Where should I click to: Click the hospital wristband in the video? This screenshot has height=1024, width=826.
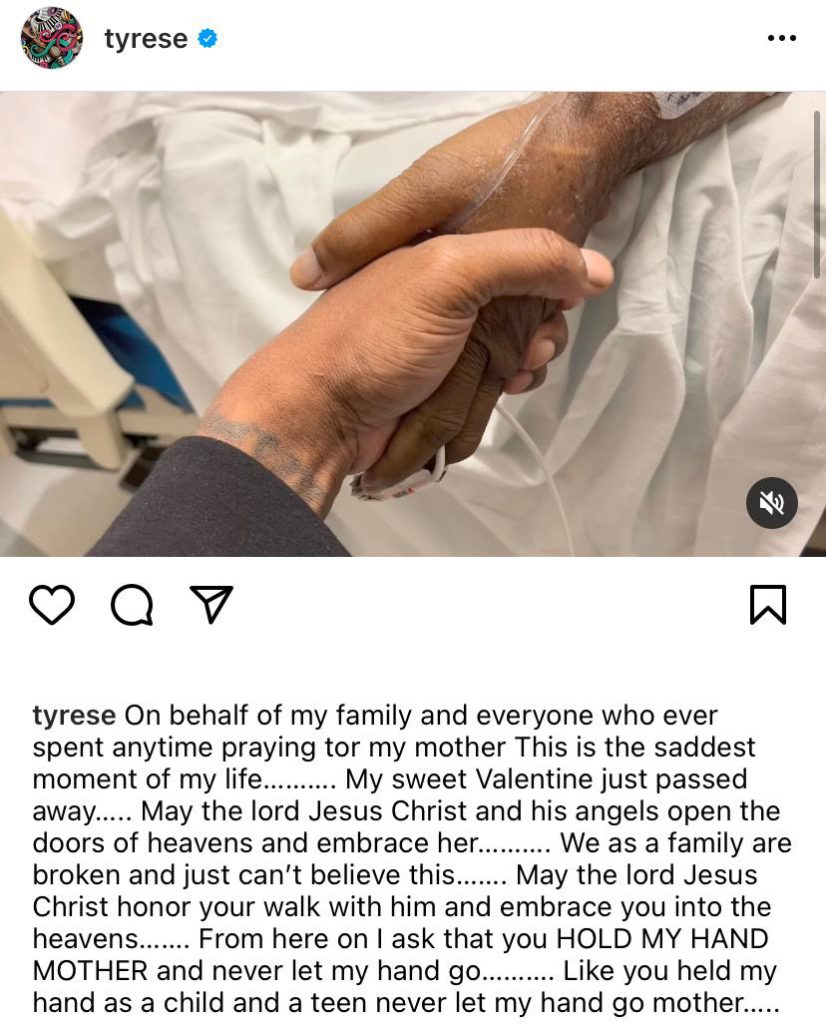tap(400, 480)
